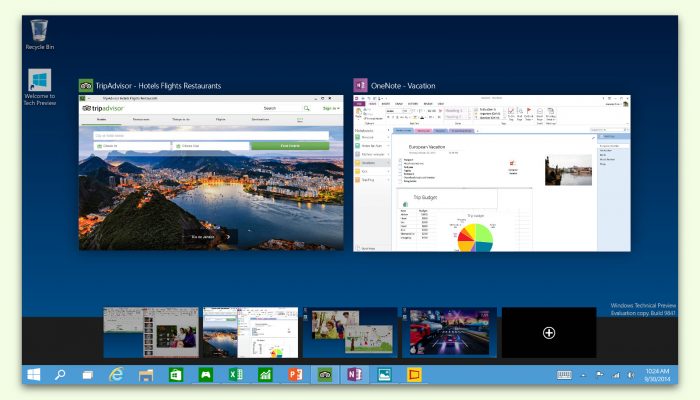
Task: Open the green chart app icon
Action: pos(265,375)
